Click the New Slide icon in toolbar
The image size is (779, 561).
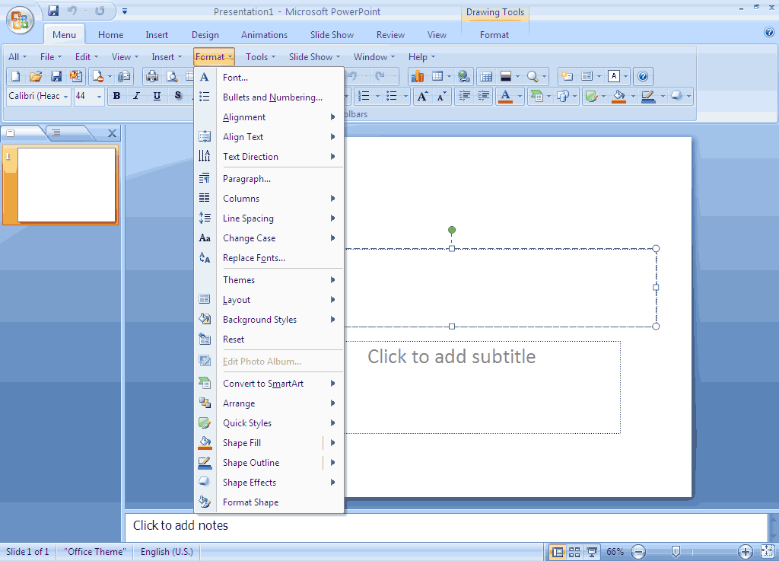coord(567,77)
